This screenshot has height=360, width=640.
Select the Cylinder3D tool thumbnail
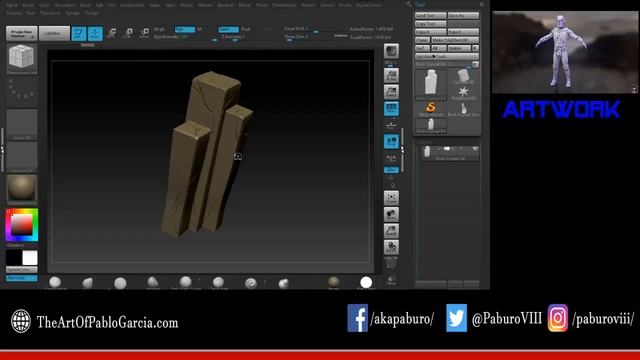click(463, 76)
